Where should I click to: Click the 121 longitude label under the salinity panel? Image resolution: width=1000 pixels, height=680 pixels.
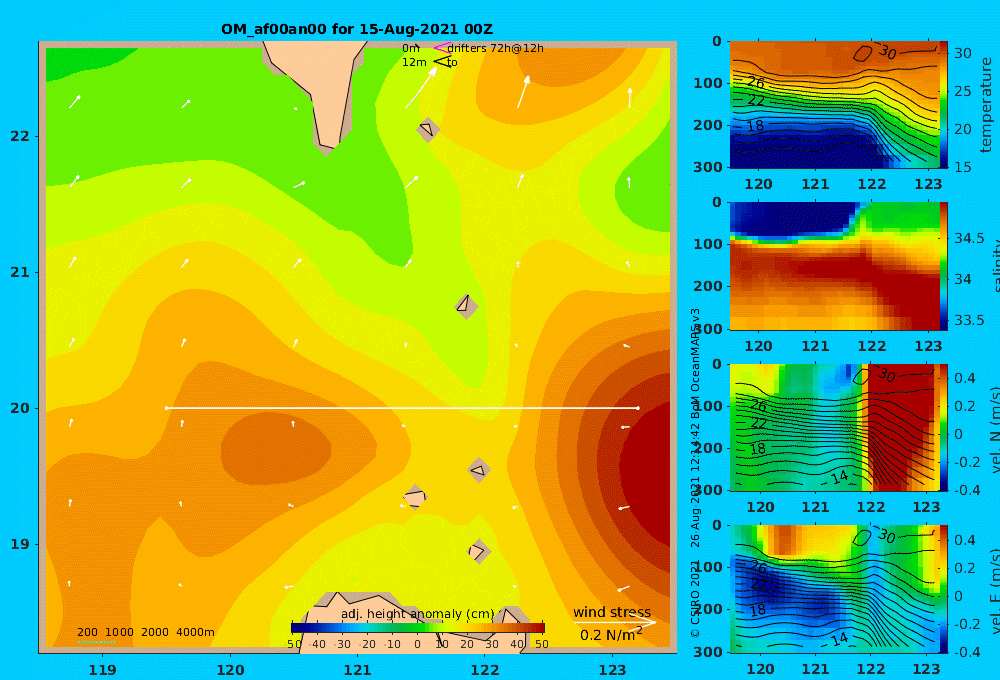[x=815, y=346]
